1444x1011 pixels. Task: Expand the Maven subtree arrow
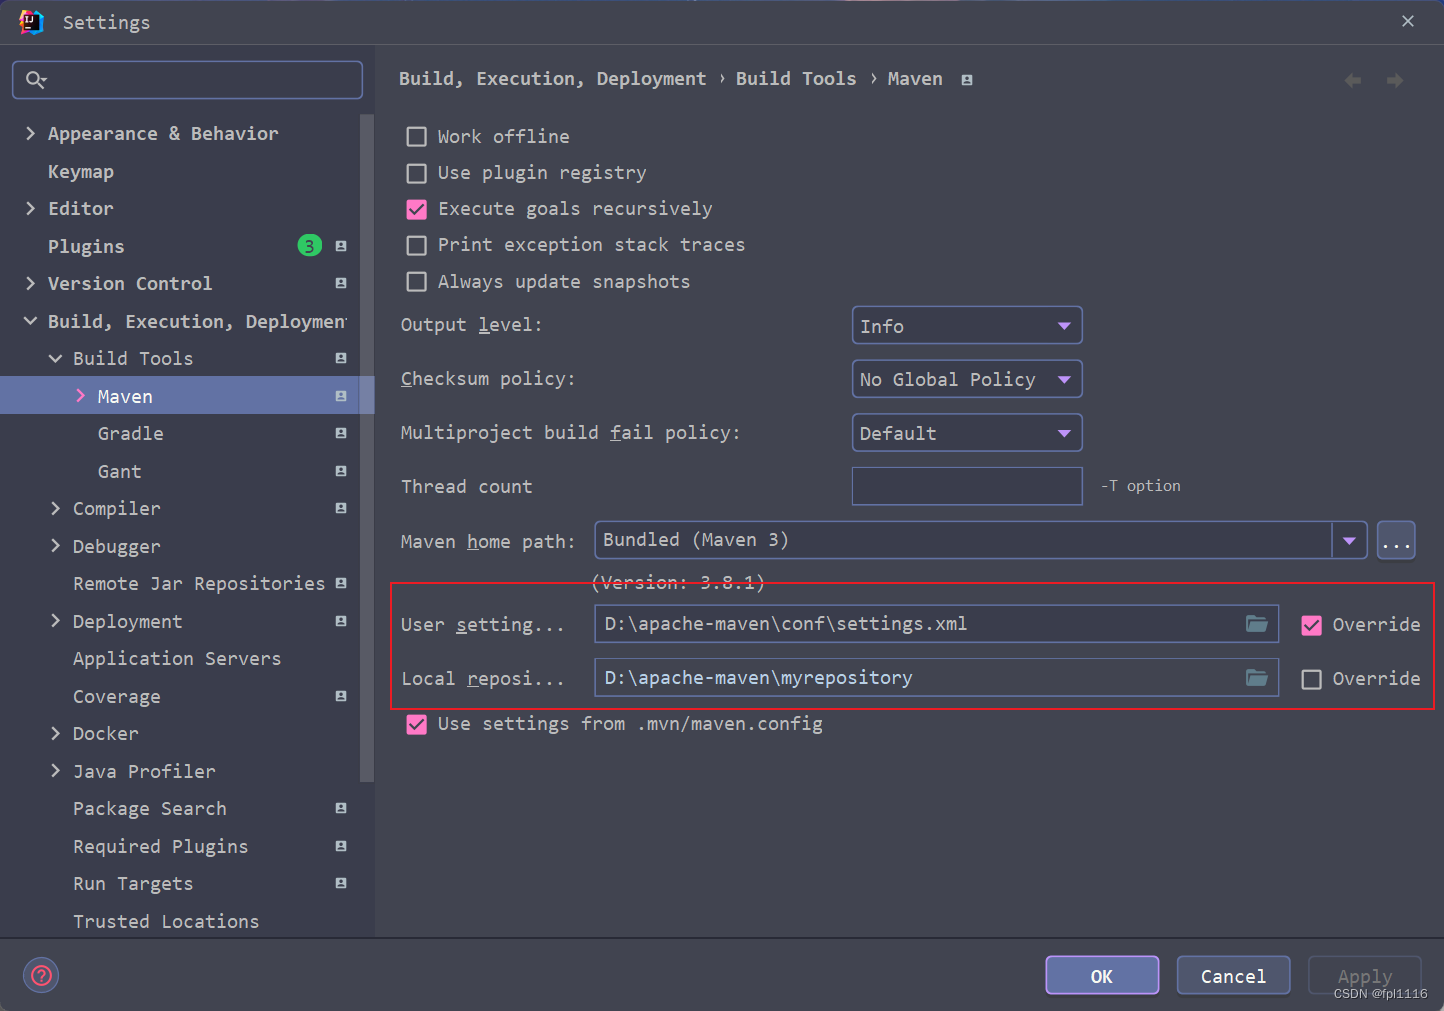(80, 396)
